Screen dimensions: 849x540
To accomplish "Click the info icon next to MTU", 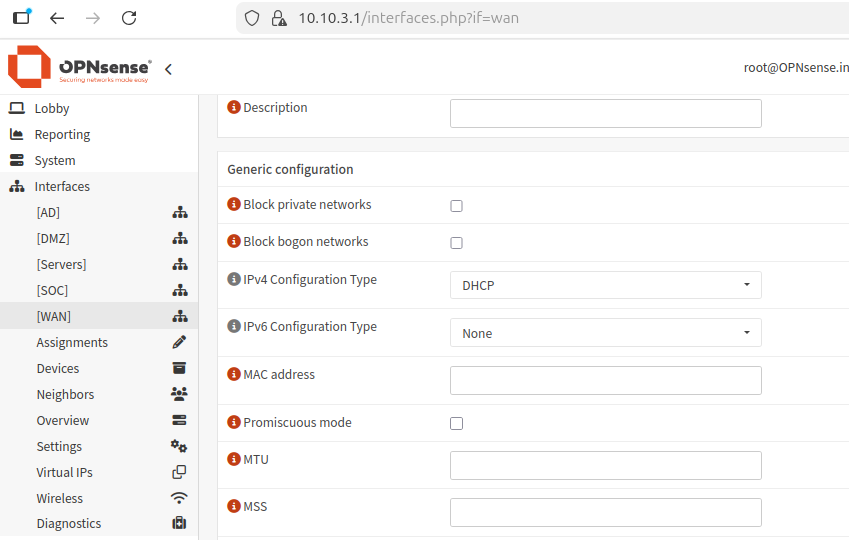I will pos(234,460).
